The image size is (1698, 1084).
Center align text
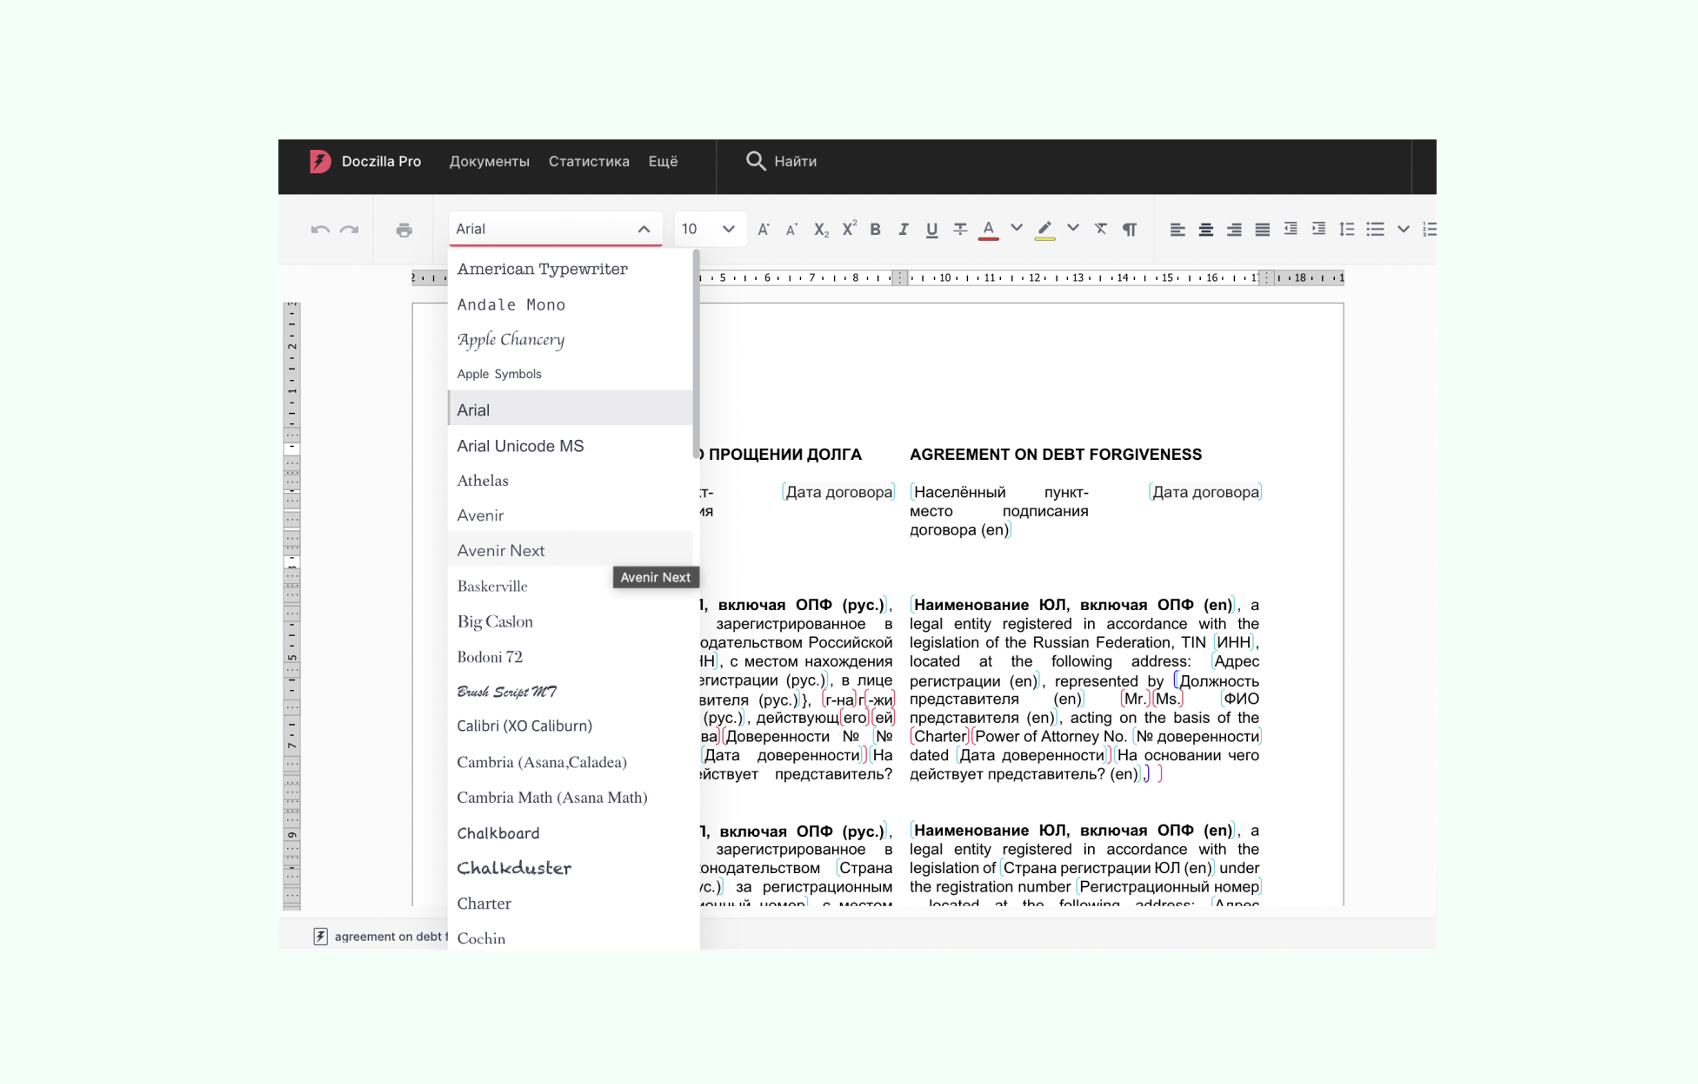click(x=1206, y=229)
